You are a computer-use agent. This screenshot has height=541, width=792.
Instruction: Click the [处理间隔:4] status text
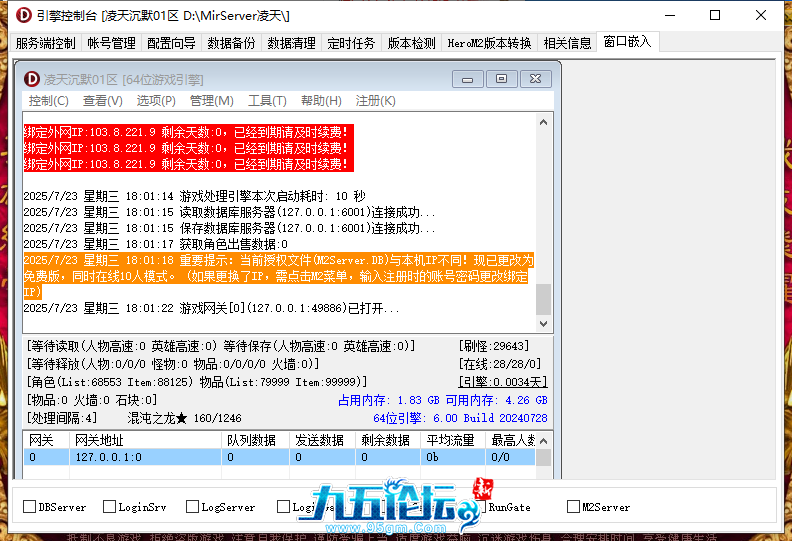click(62, 418)
